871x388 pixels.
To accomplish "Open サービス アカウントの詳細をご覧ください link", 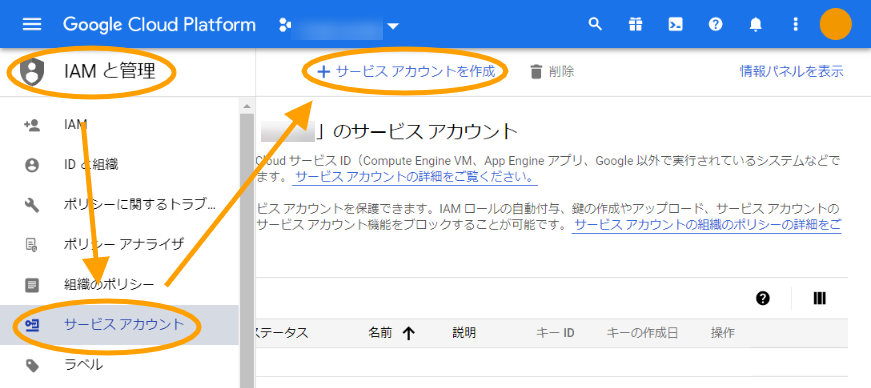I will click(x=415, y=177).
